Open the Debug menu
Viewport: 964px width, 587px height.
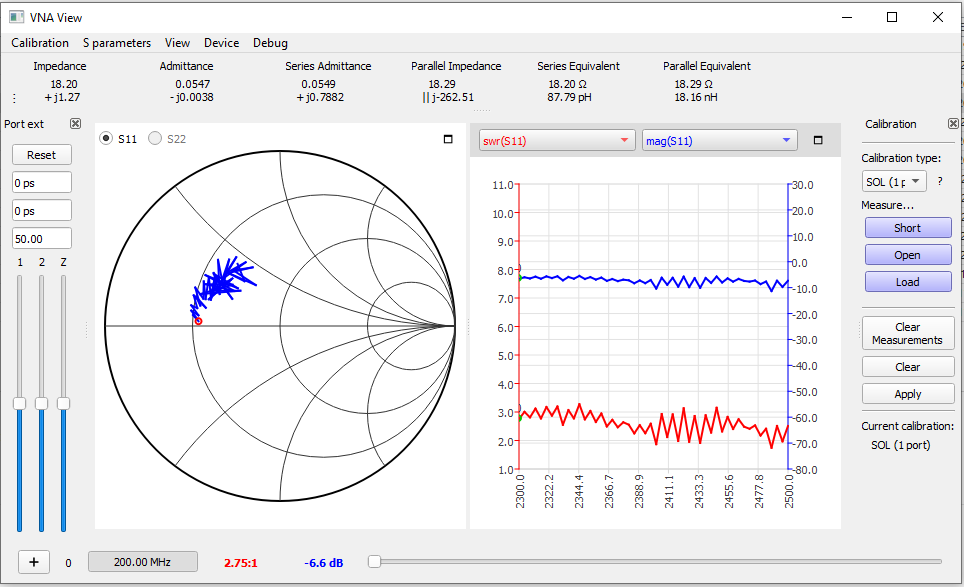click(x=271, y=42)
